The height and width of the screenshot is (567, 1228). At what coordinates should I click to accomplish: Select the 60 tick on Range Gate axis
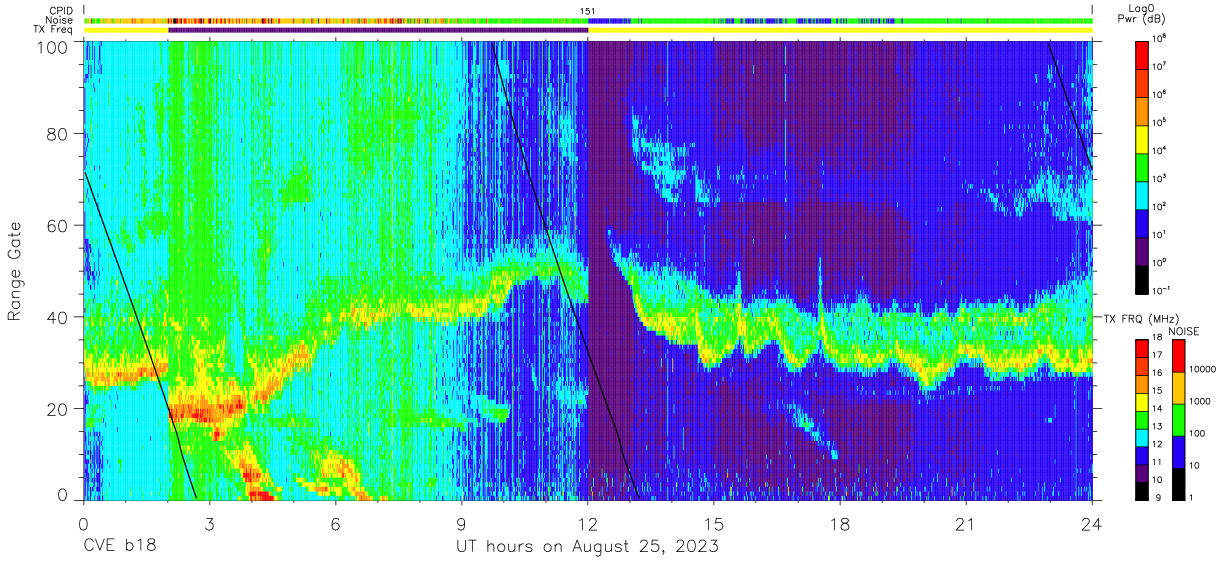point(57,226)
